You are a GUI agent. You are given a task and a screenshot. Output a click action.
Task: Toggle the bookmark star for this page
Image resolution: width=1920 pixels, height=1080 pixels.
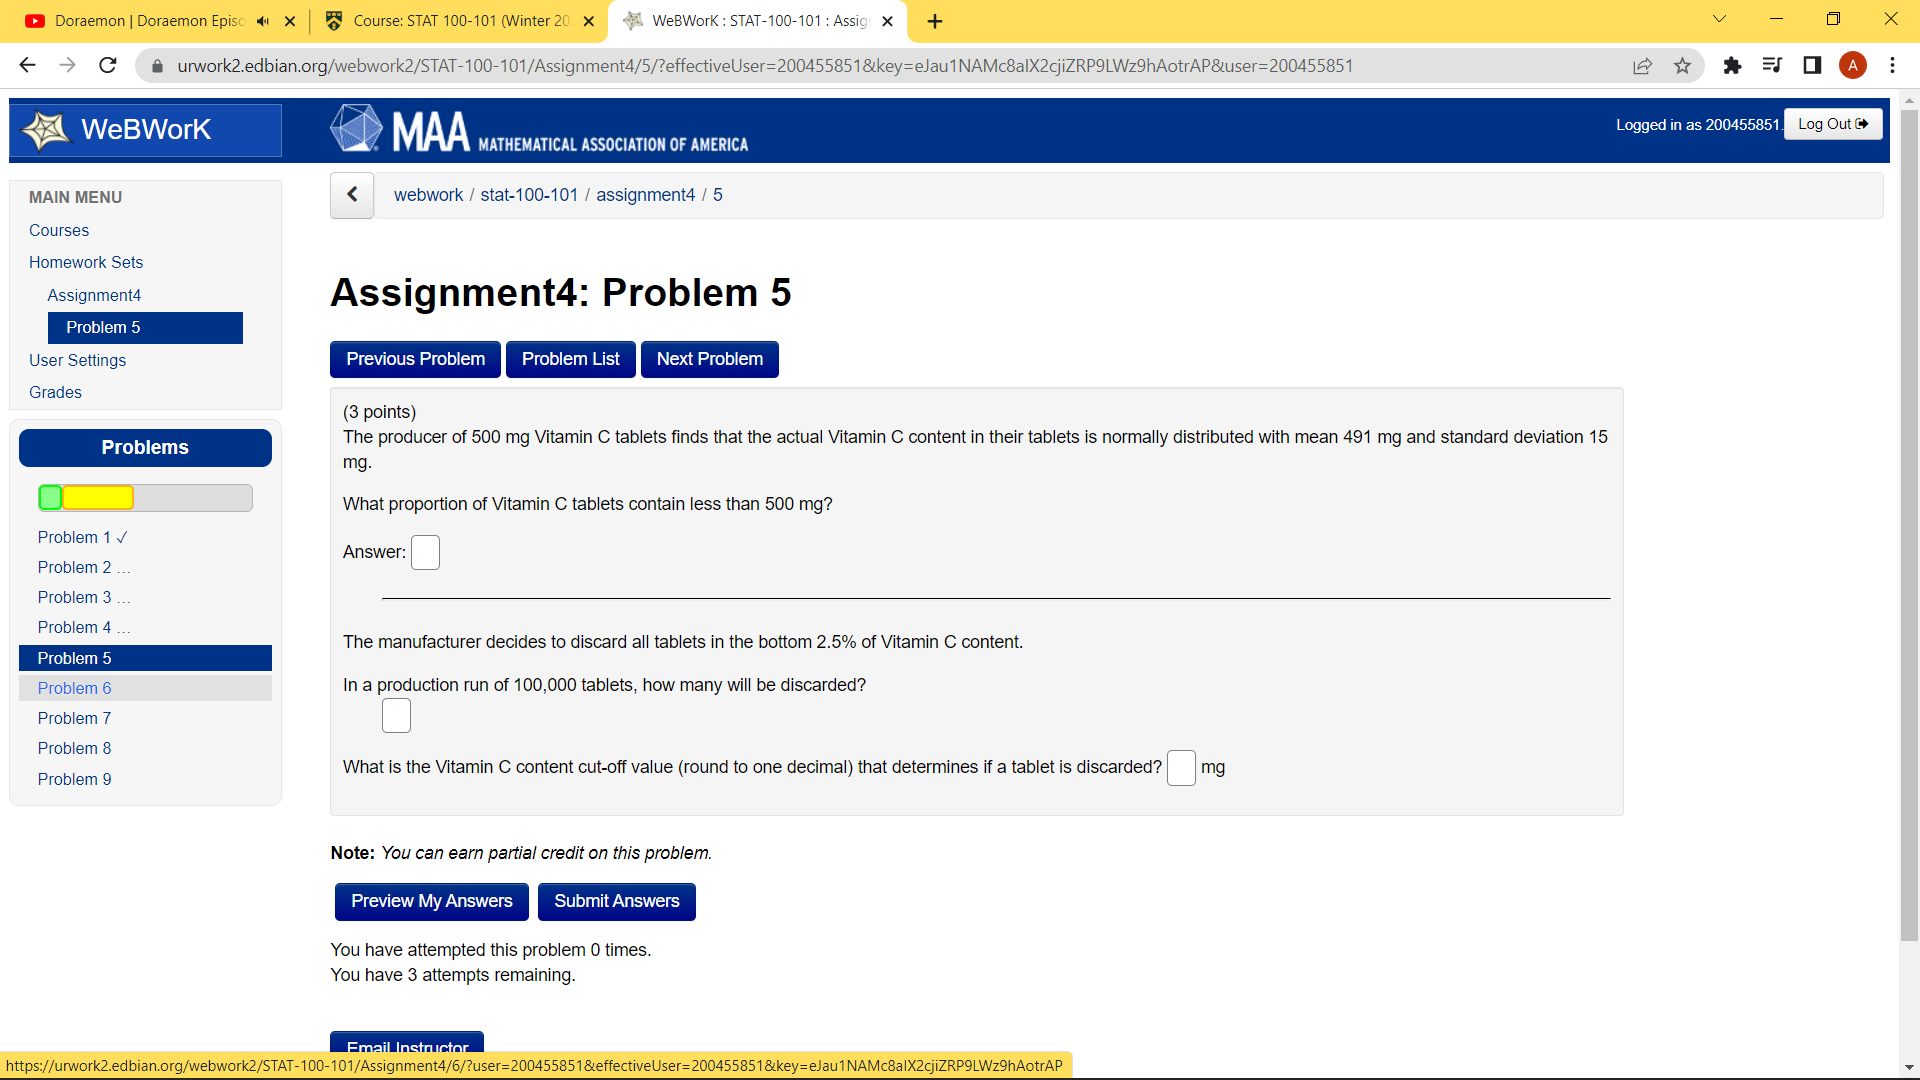click(x=1683, y=65)
